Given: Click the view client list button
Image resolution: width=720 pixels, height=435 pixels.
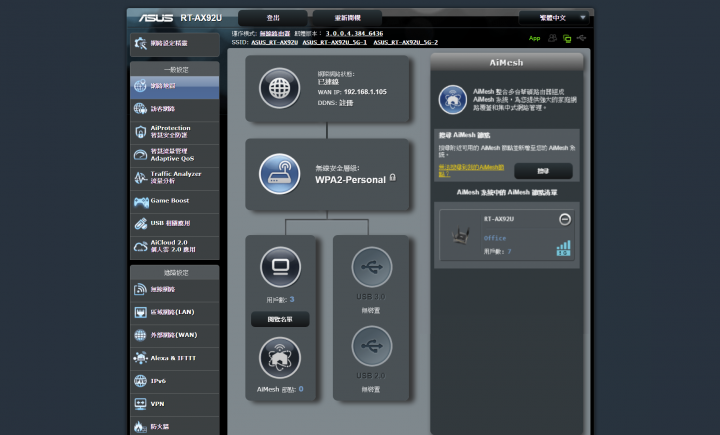Looking at the screenshot, I should tap(280, 319).
